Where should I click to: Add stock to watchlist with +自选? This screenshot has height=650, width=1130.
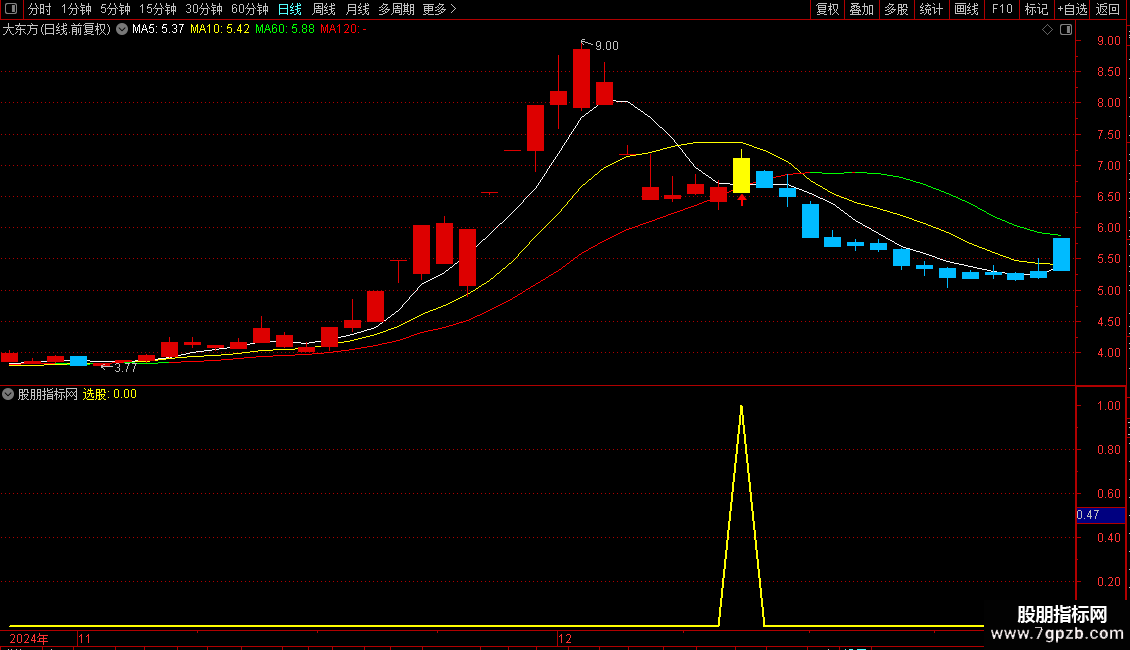click(x=1072, y=9)
